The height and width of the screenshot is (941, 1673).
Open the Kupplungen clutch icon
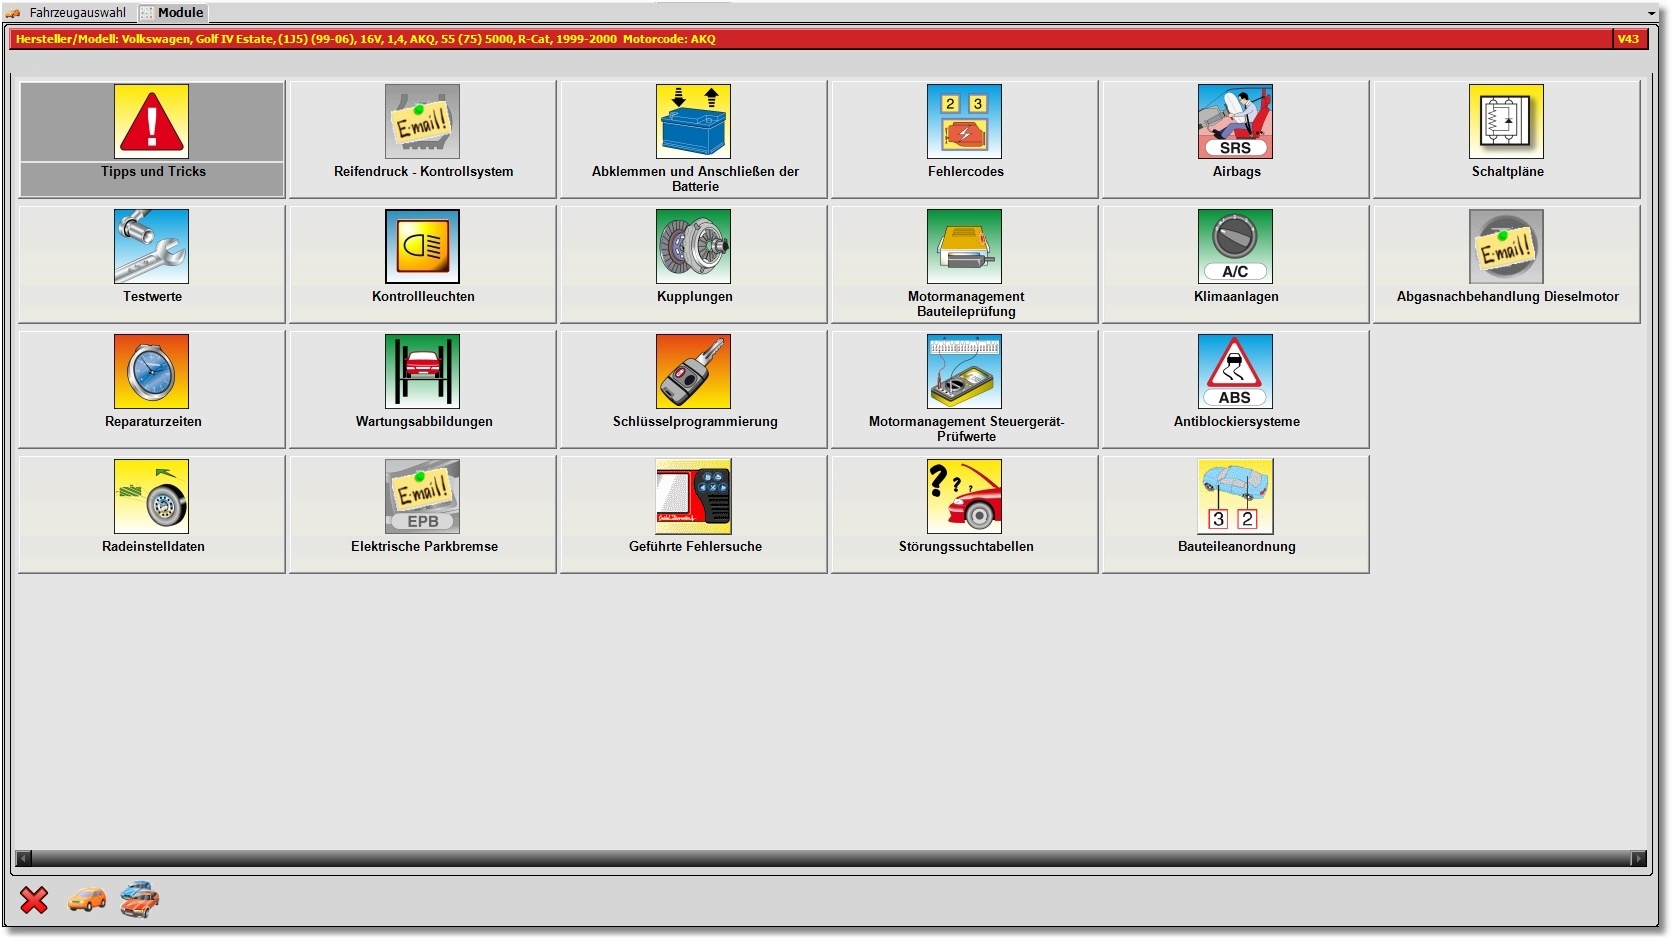tap(693, 246)
